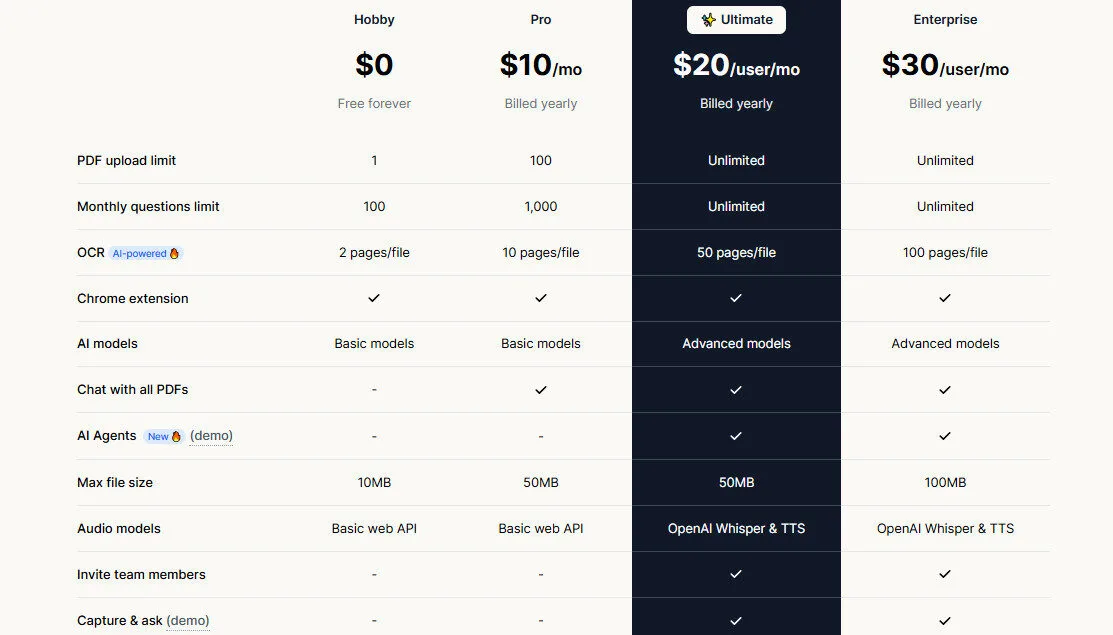Click the Ultimate plan pill badge

point(736,19)
